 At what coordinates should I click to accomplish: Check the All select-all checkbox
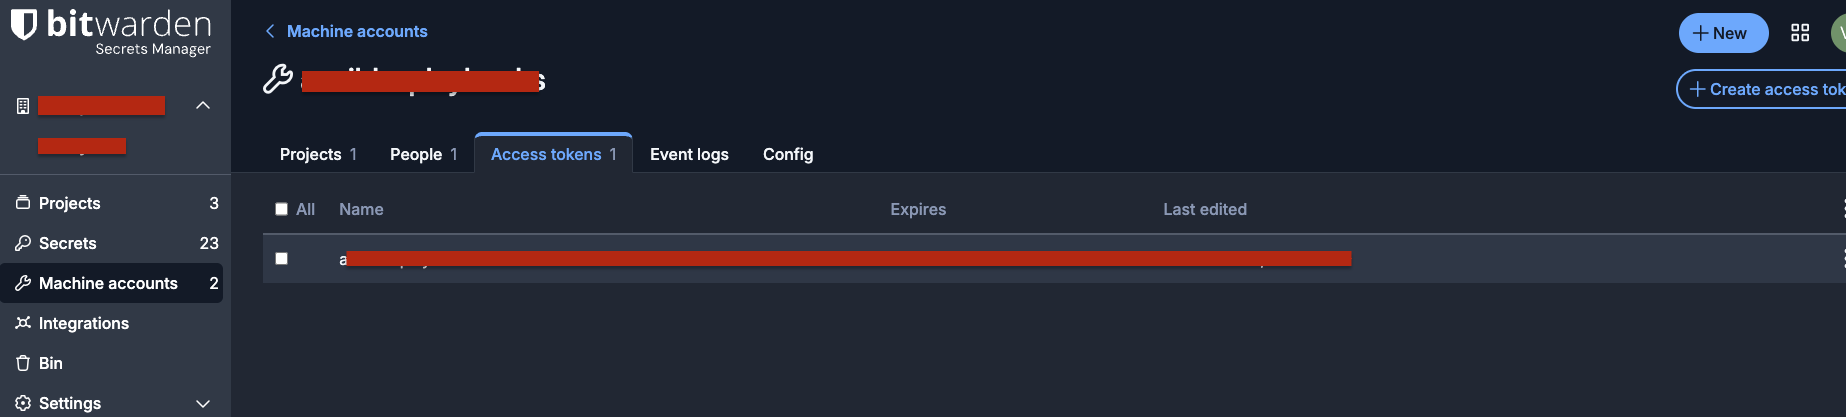pyautogui.click(x=282, y=209)
